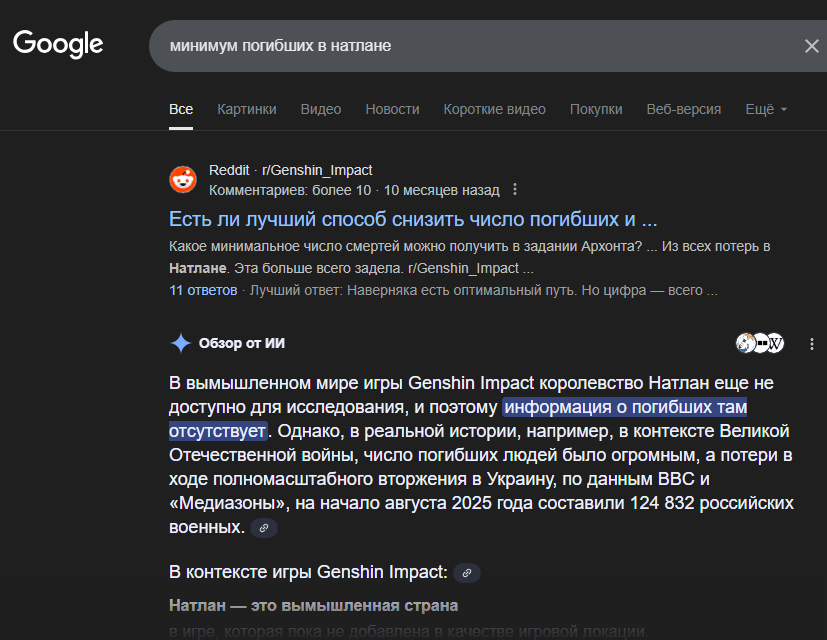Open the Покупки tab
Screen dimensions: 827x640
(596, 109)
